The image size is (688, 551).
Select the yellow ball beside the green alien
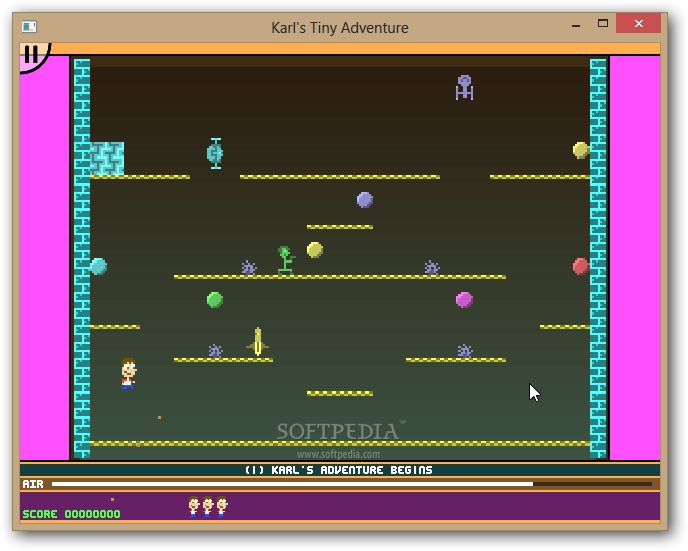315,250
